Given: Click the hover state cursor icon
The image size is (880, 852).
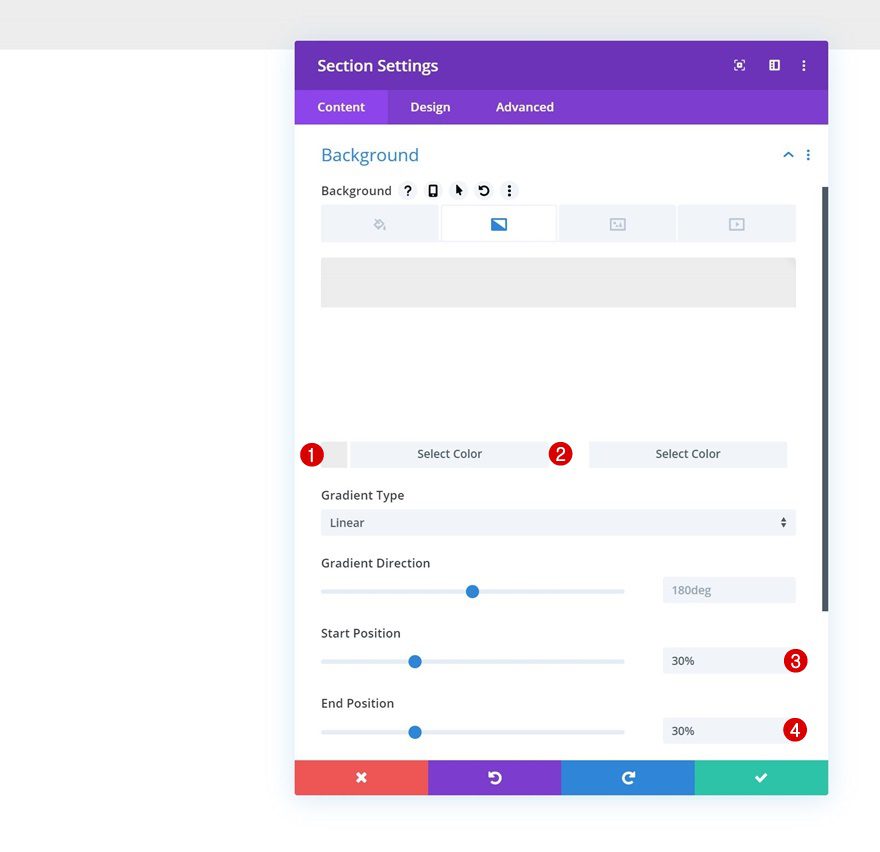Looking at the screenshot, I should pyautogui.click(x=458, y=190).
